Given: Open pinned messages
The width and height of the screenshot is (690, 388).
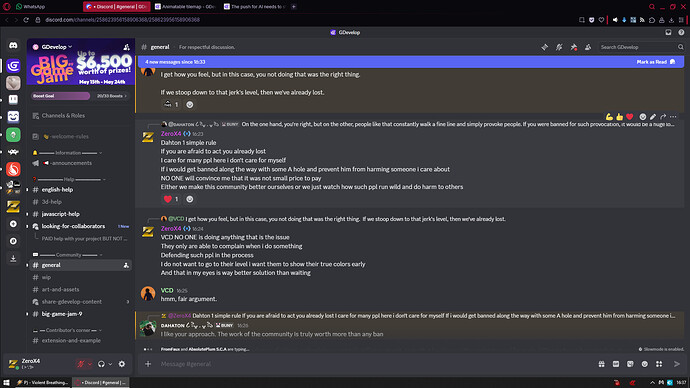Looking at the screenshot, I should pos(573,47).
